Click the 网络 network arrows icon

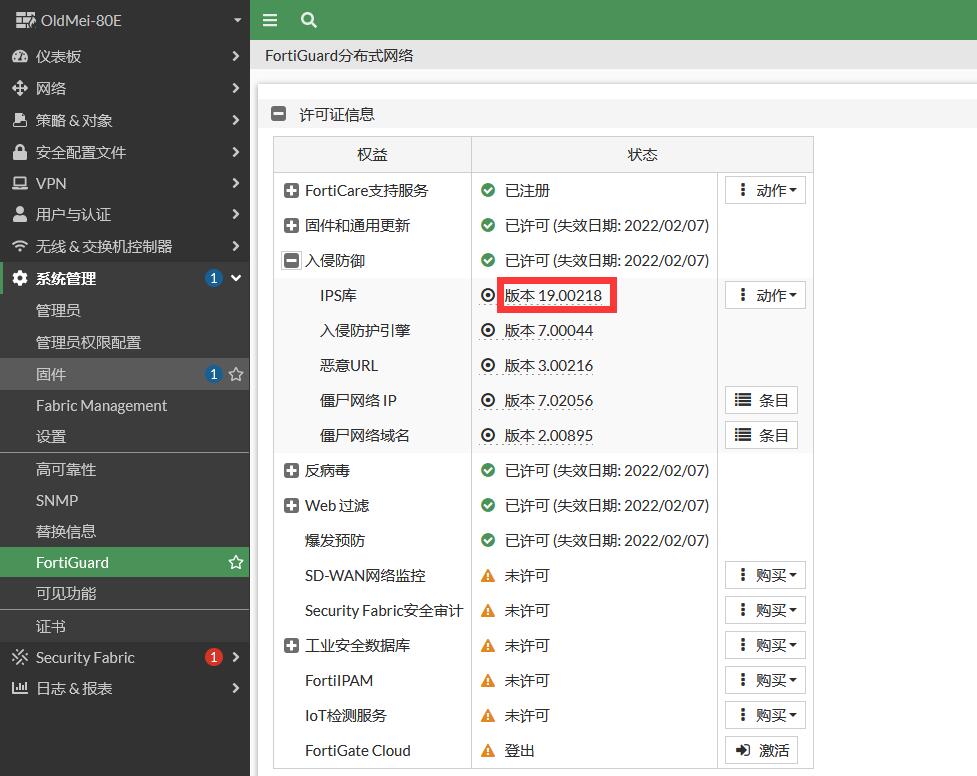(20, 88)
